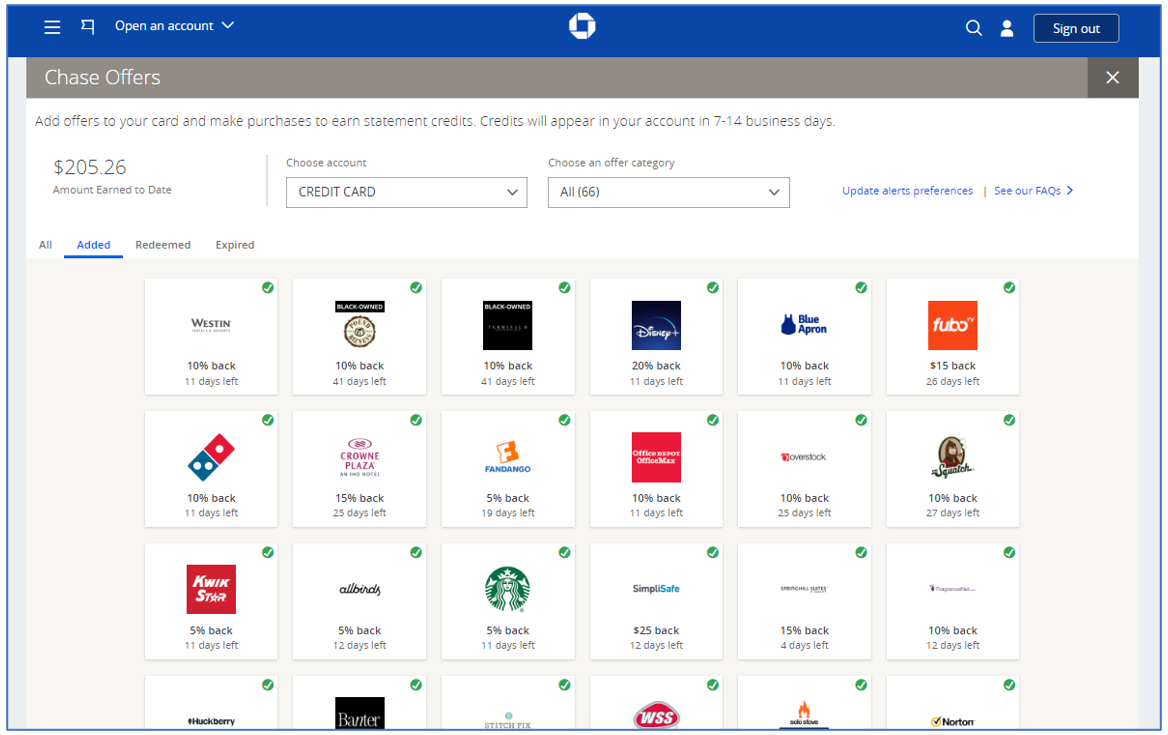Click the $25 back text on SimpliSafe
Image resolution: width=1168 pixels, height=735 pixels.
point(656,630)
